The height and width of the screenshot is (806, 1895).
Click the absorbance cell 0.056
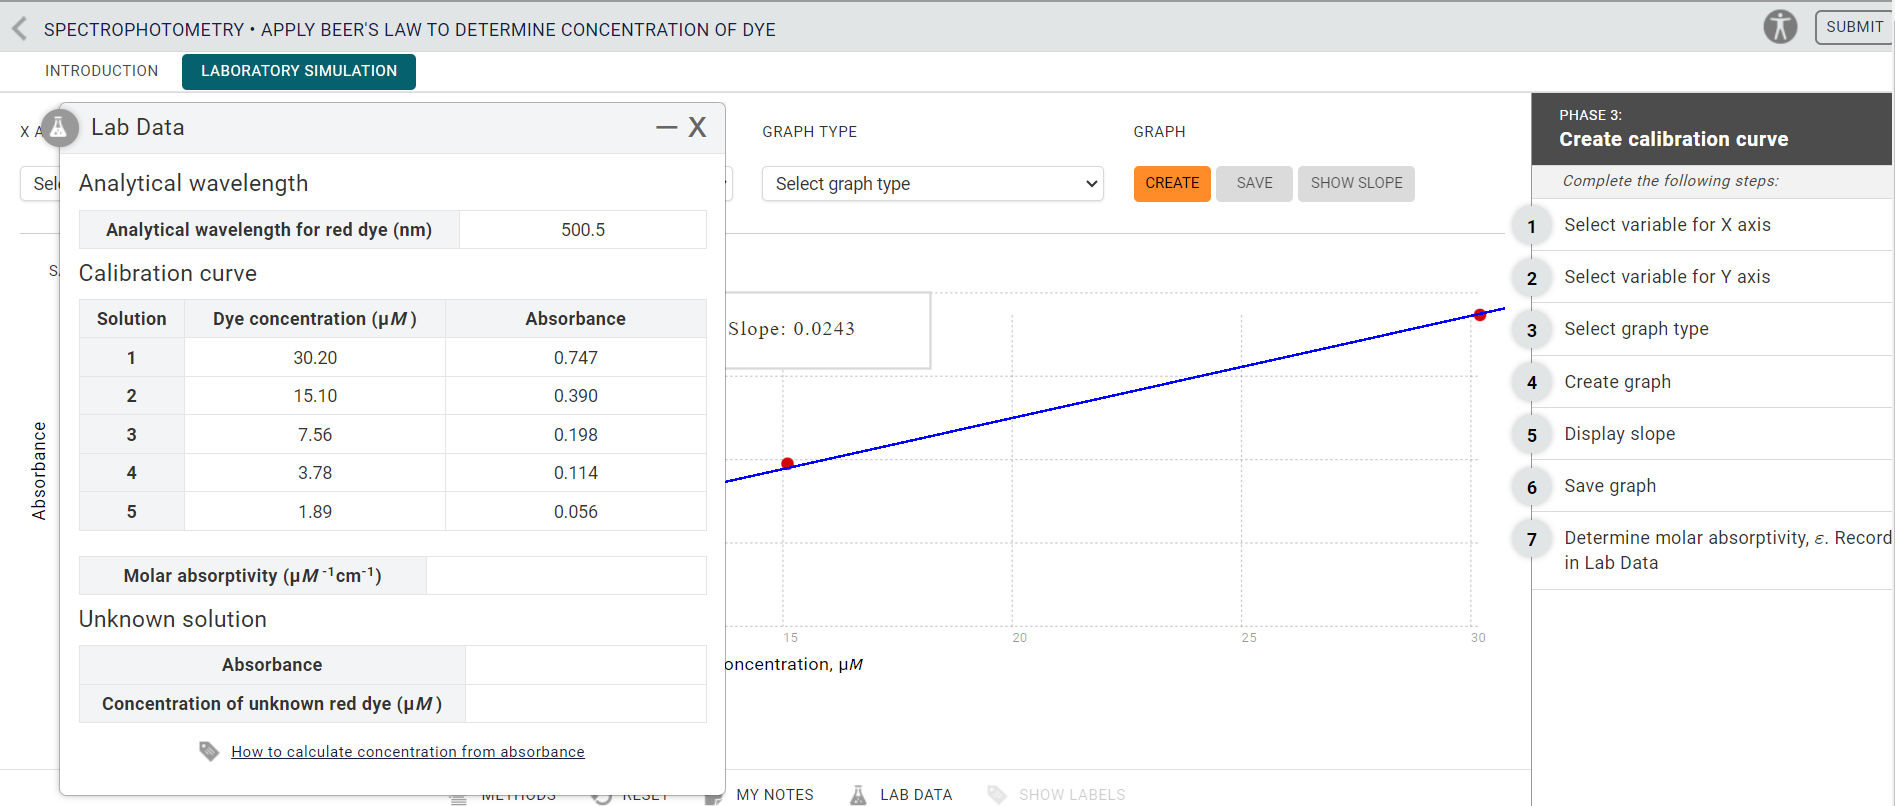coord(576,512)
